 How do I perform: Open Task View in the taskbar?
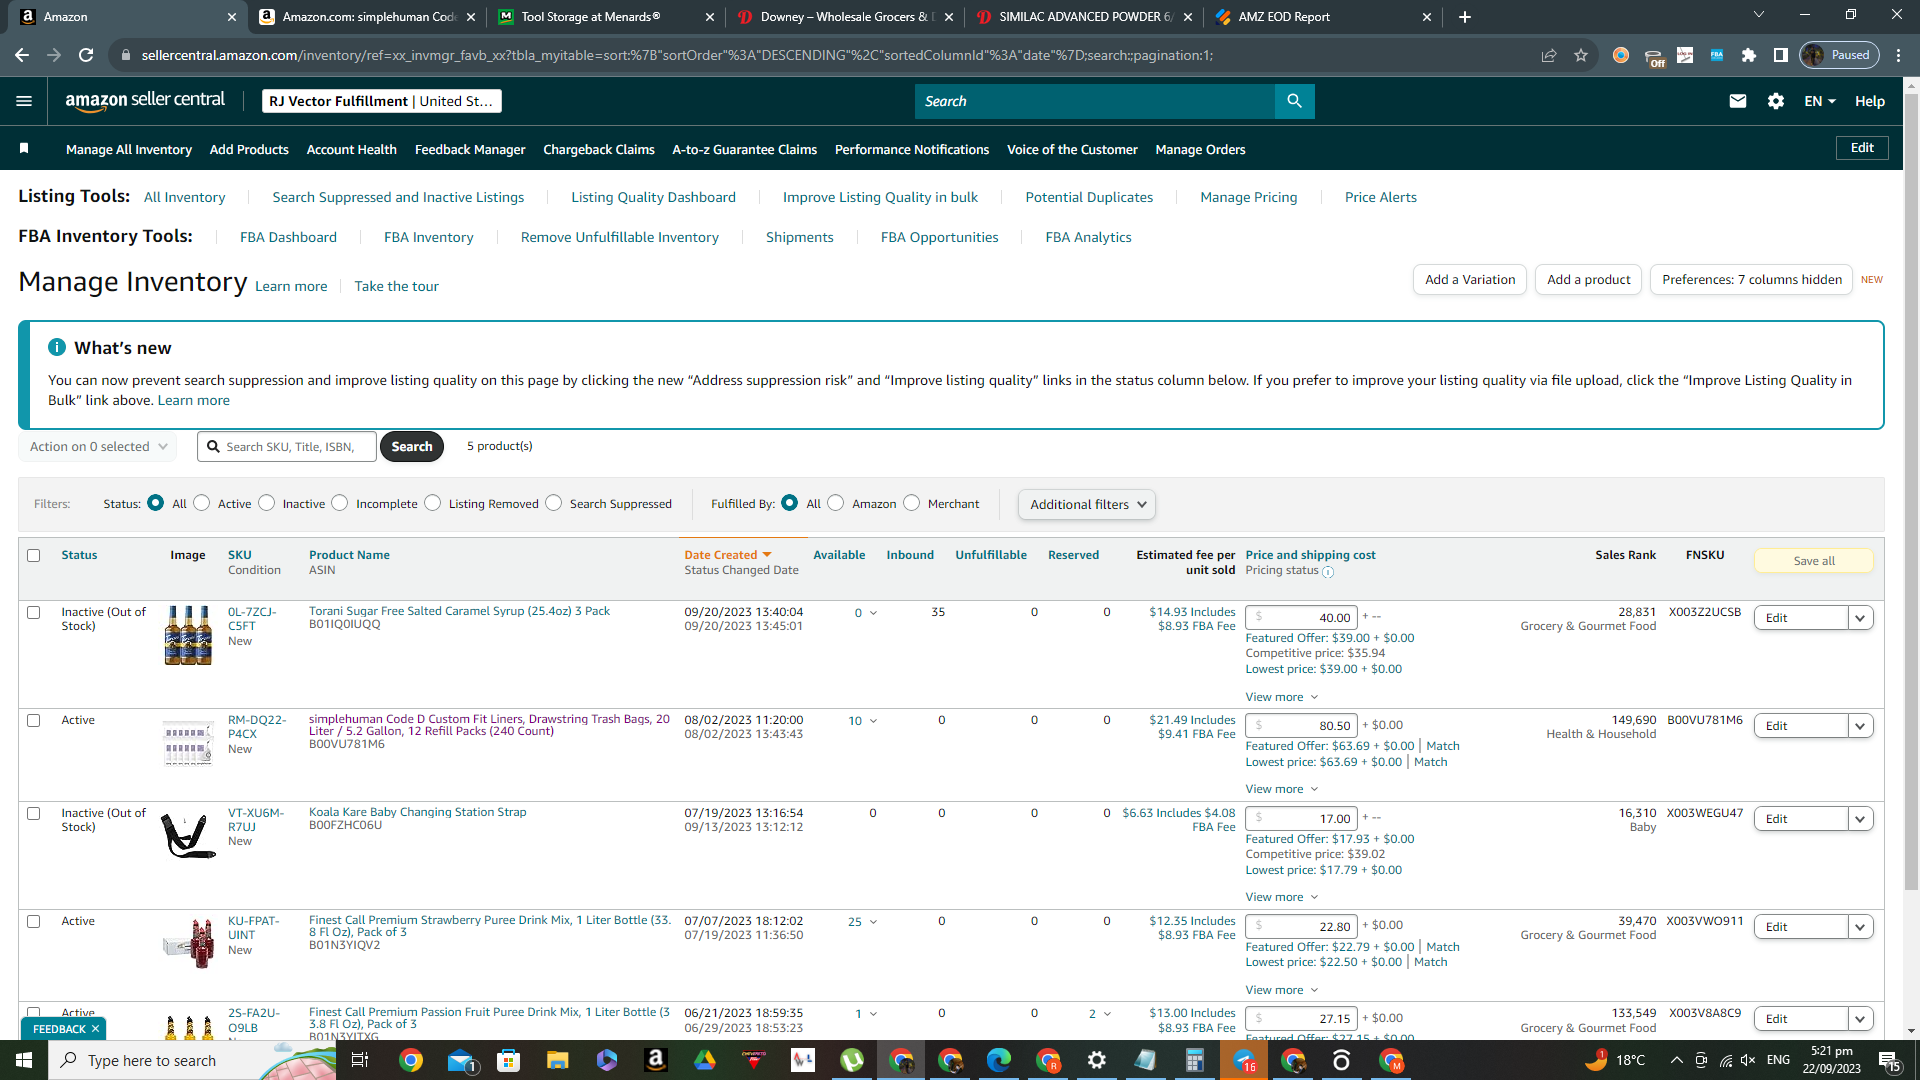coord(360,1060)
